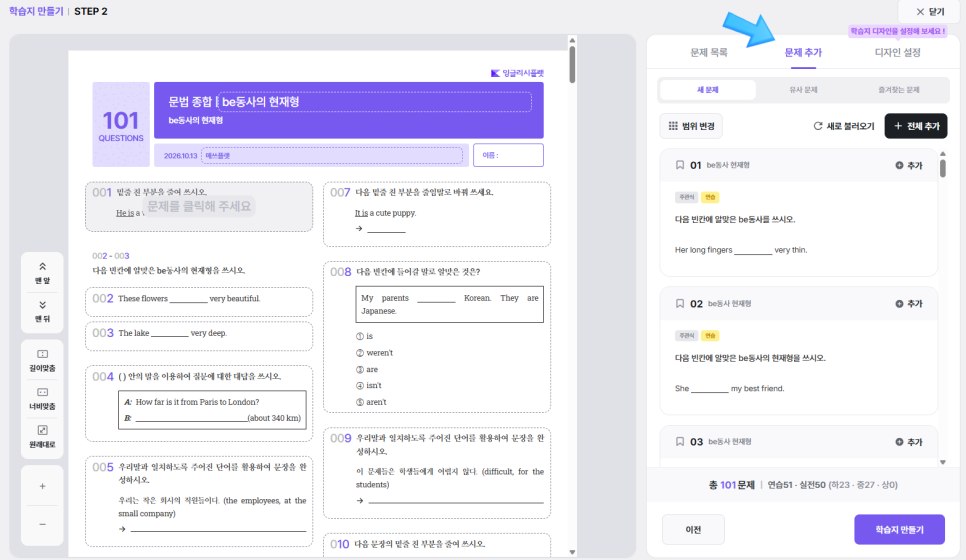Open the 디자인 설정 tab
The image size is (966, 560).
point(898,52)
